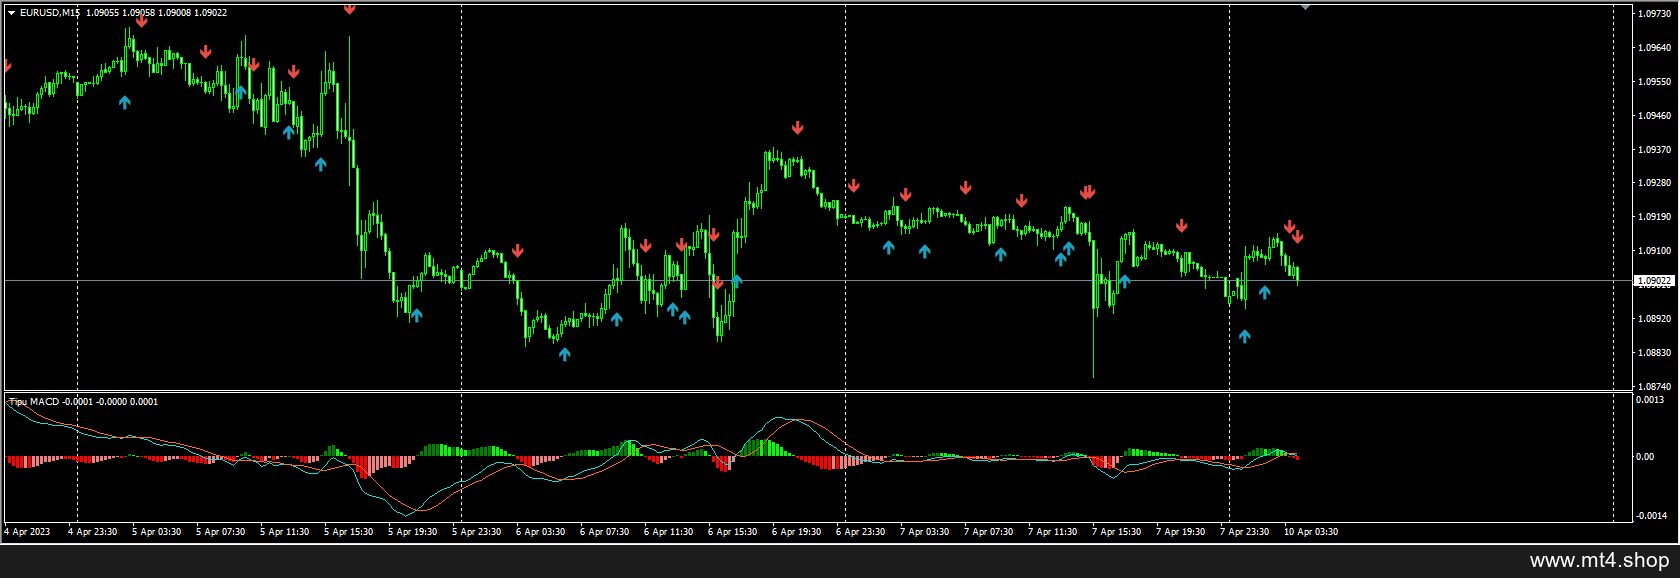Screen dimensions: 1680x578
Task: Click the OHLC values 1.09055 1.09058 1.09008 1.09022
Action: (156, 13)
